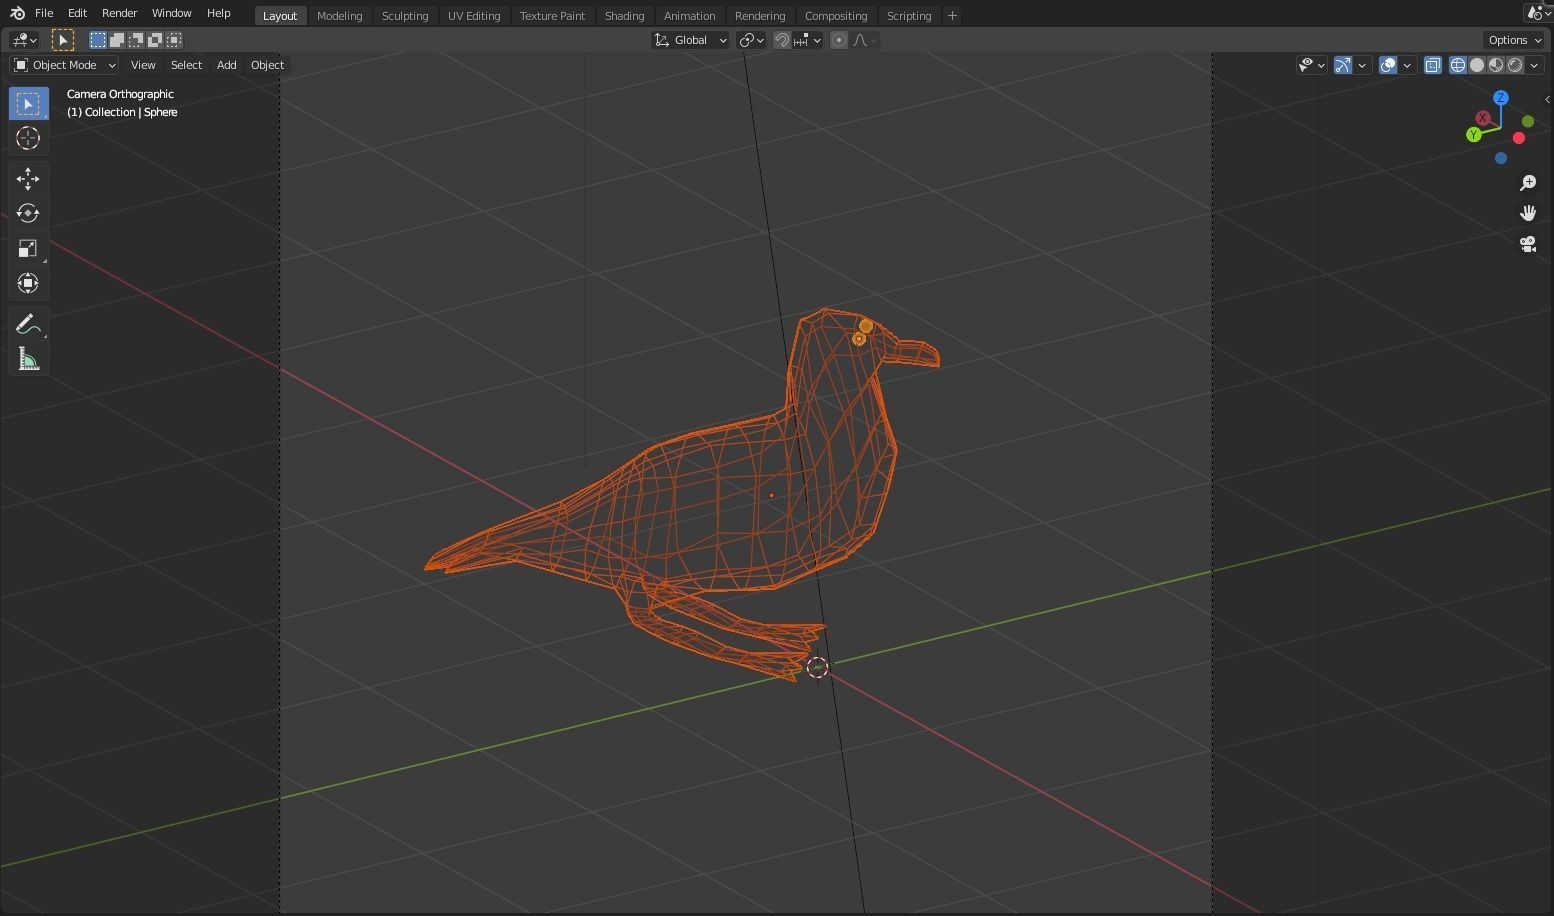Viewport: 1554px width, 916px height.
Task: Activate the Select Box tool in left toolbar
Action: click(28, 104)
